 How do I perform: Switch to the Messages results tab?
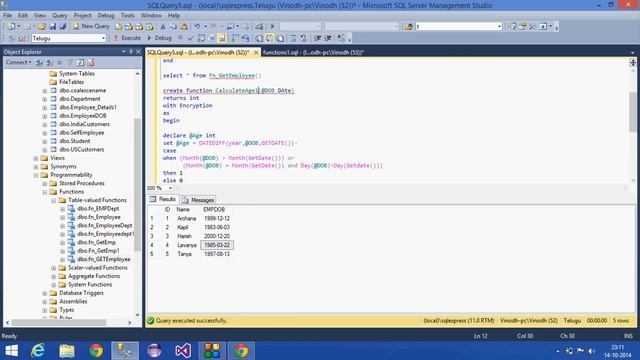pyautogui.click(x=198, y=200)
